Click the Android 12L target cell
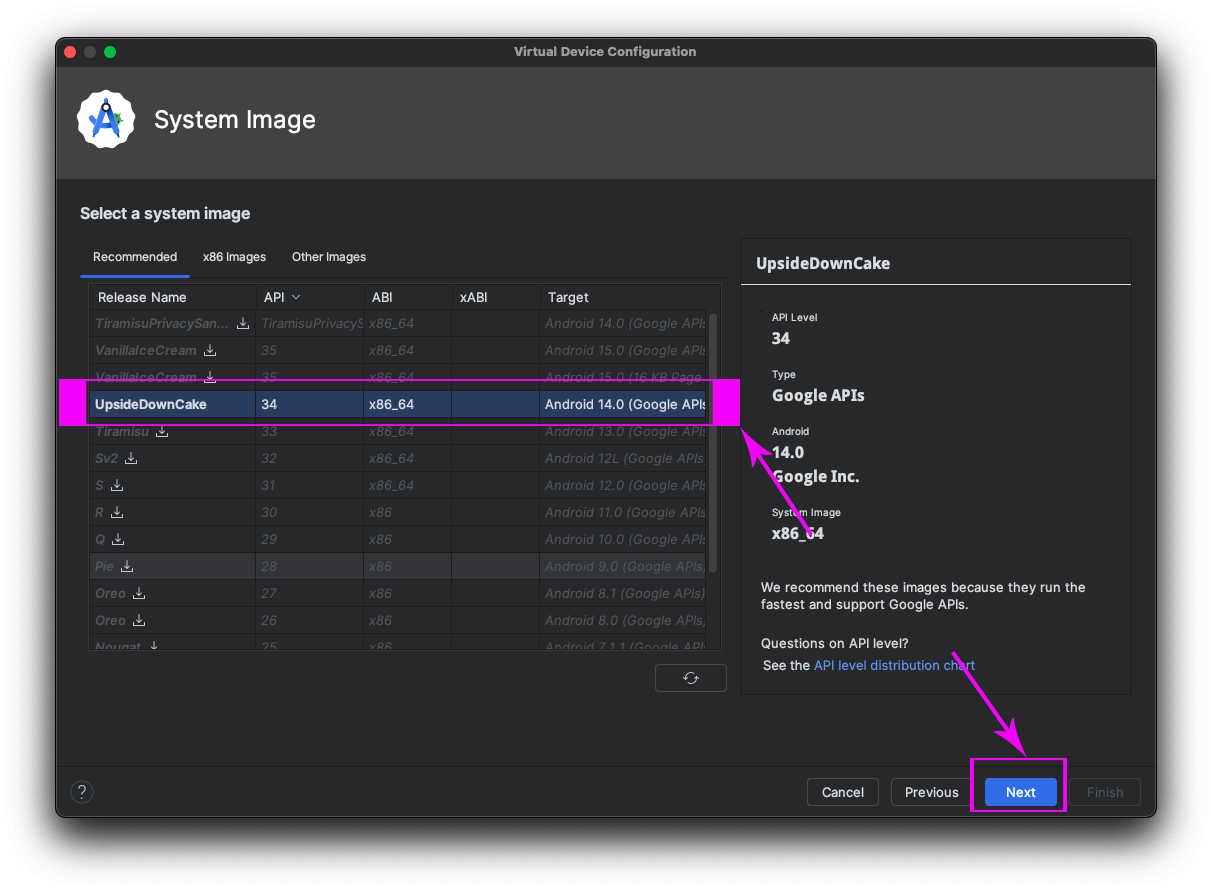1212x891 pixels. coord(623,459)
